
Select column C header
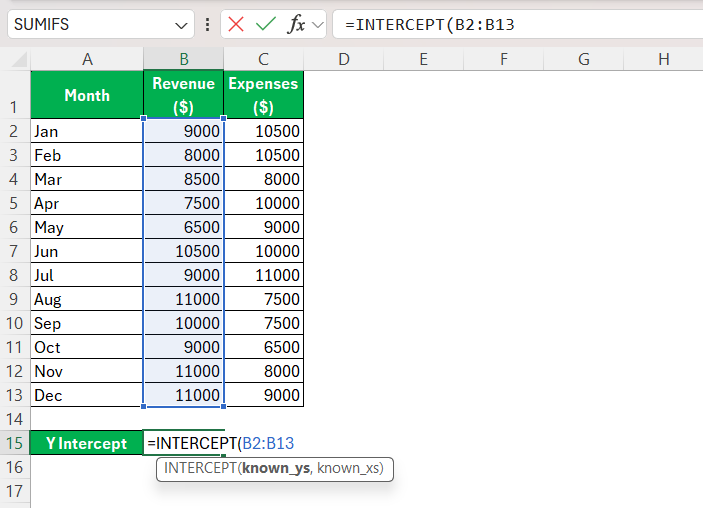(263, 59)
